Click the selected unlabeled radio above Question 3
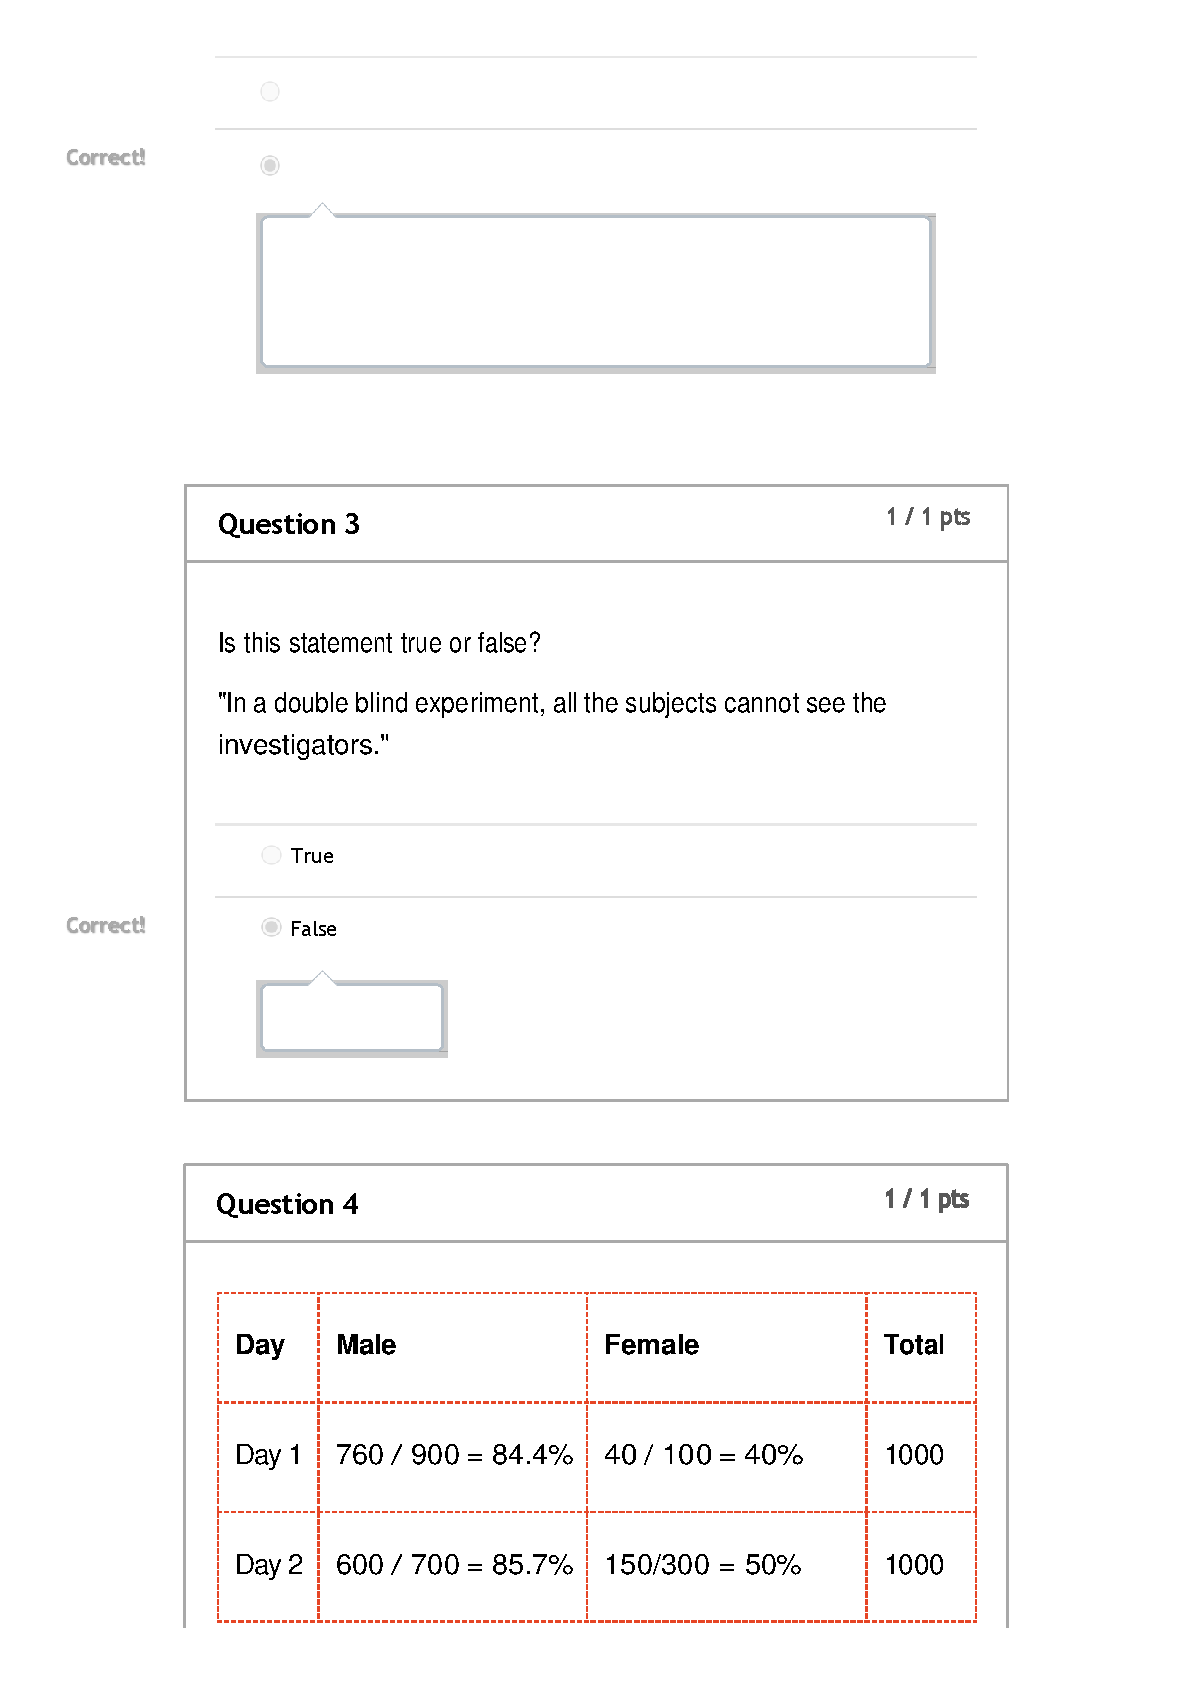The width and height of the screenshot is (1190, 1684). [x=270, y=165]
